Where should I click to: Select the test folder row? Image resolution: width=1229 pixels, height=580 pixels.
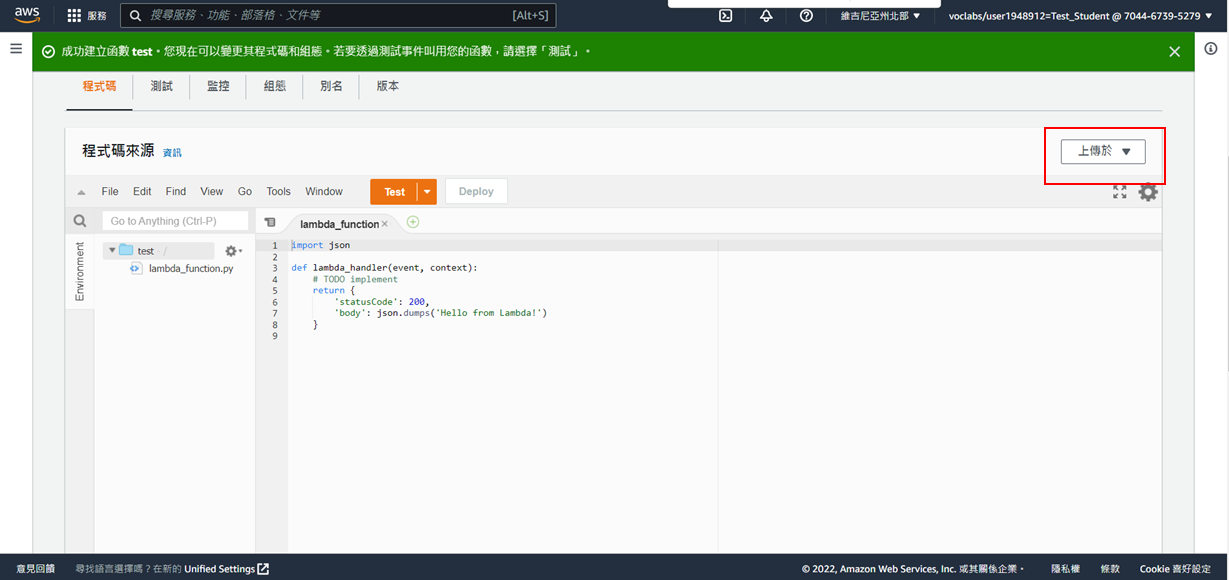[159, 251]
